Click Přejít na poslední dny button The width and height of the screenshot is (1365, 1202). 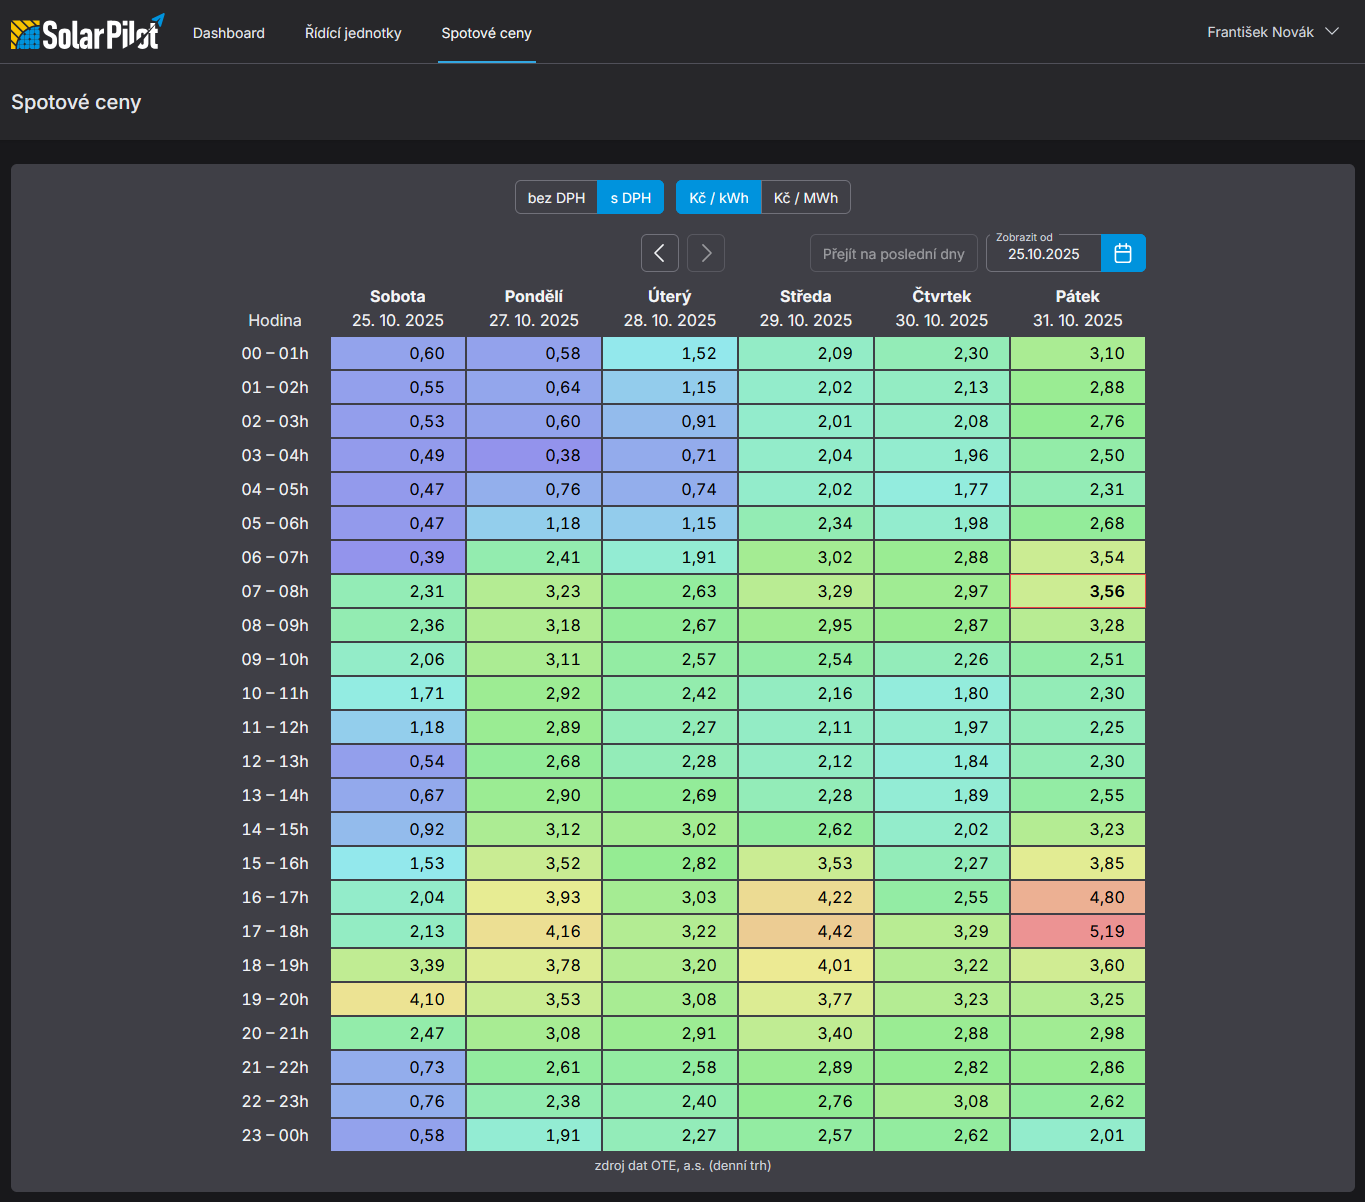pos(893,254)
